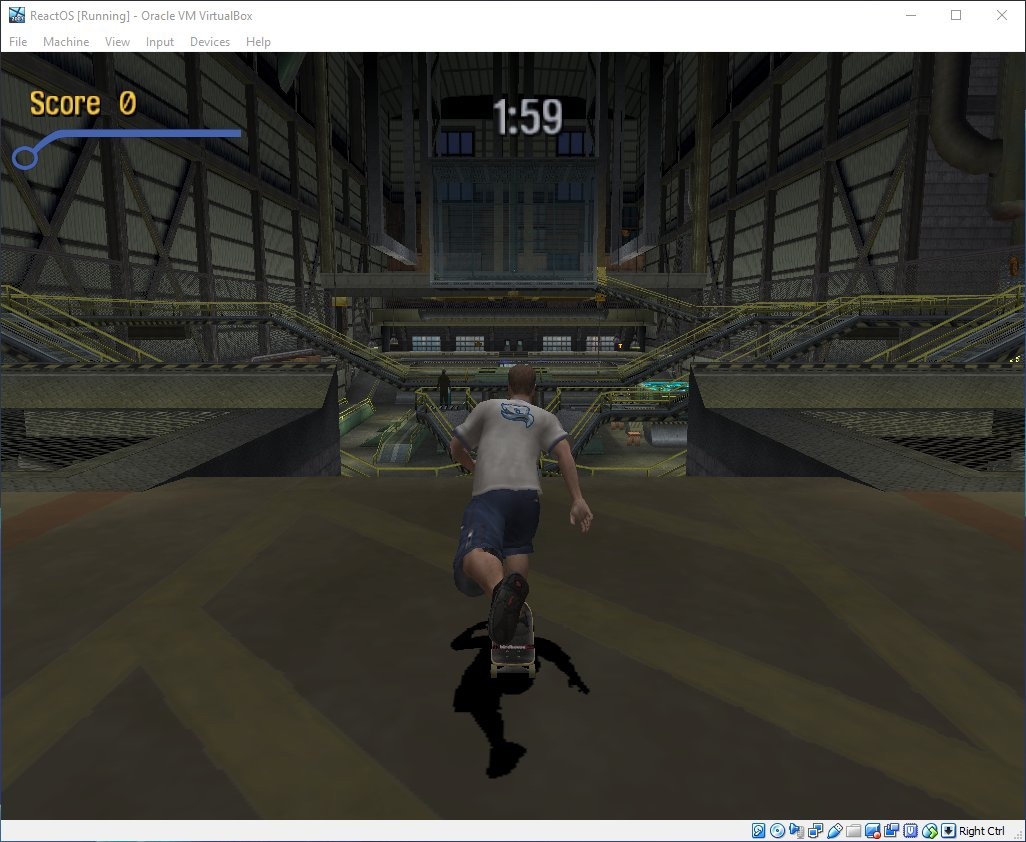Click the Score 0 display
1026x842 pixels.
(x=82, y=103)
